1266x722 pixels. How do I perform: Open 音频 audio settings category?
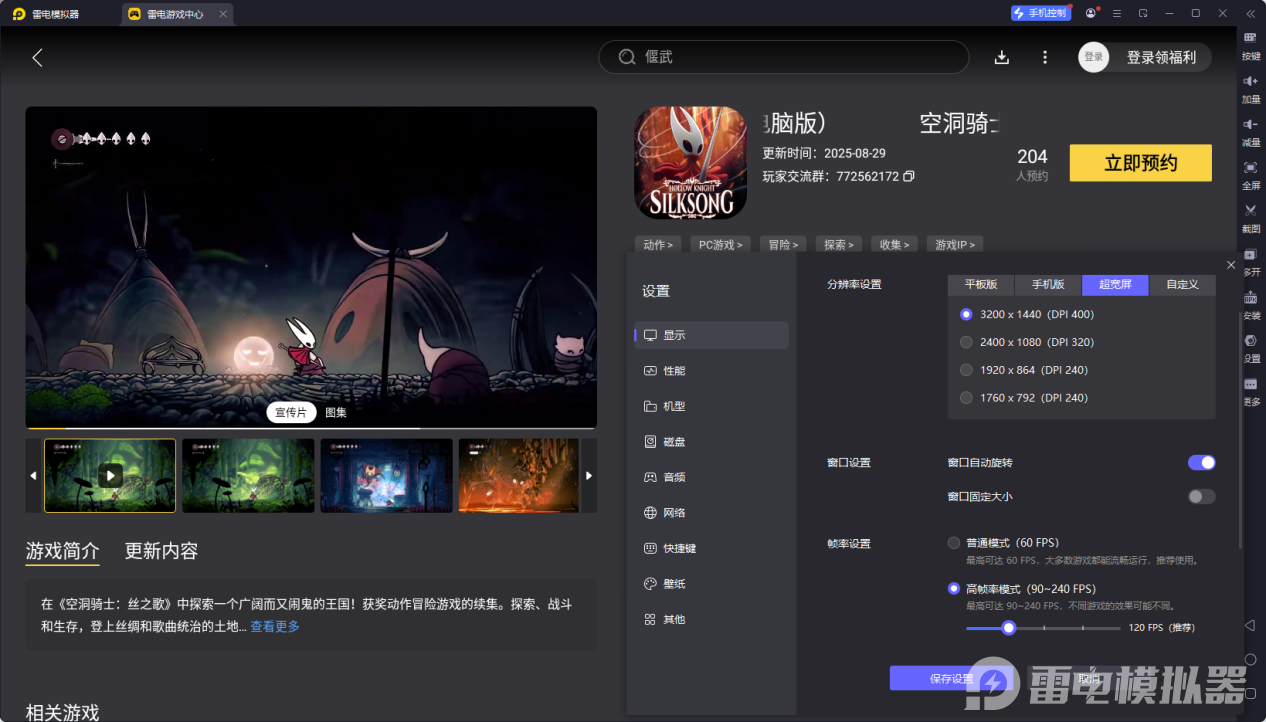[711, 477]
